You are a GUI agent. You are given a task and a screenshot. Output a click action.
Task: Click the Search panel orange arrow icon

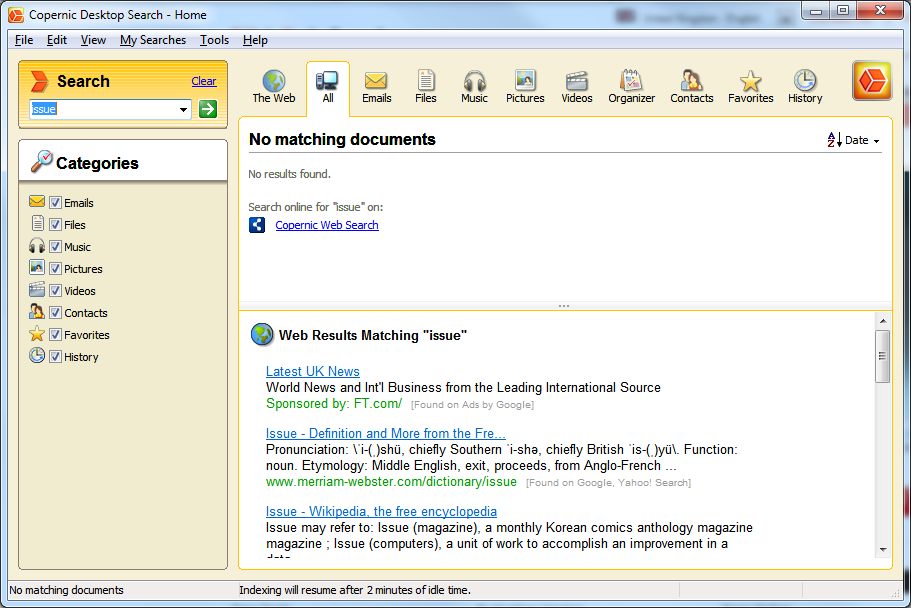tap(39, 81)
